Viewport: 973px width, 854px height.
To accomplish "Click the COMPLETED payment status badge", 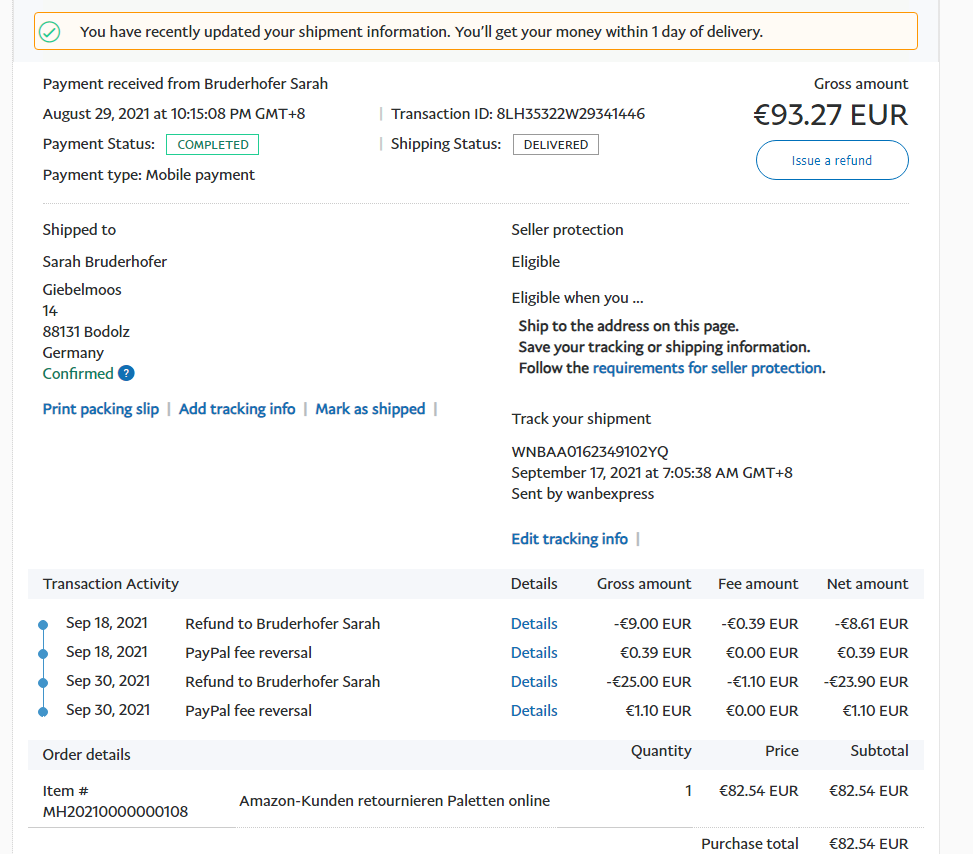I will (212, 145).
